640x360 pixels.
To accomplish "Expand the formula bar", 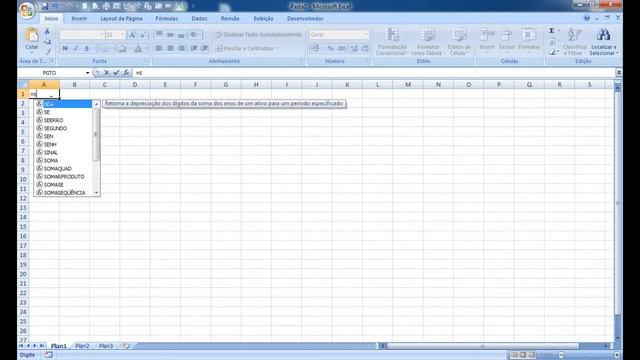I will (x=619, y=73).
